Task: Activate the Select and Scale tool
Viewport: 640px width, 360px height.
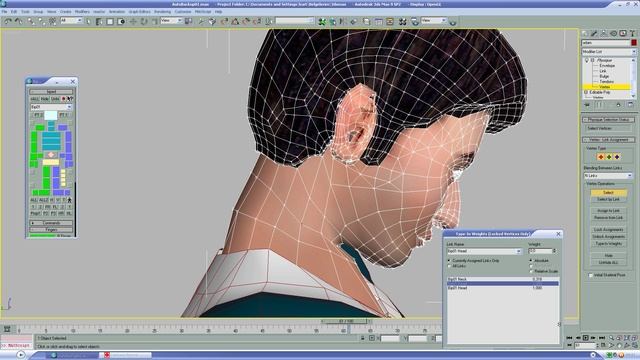Action: point(155,21)
